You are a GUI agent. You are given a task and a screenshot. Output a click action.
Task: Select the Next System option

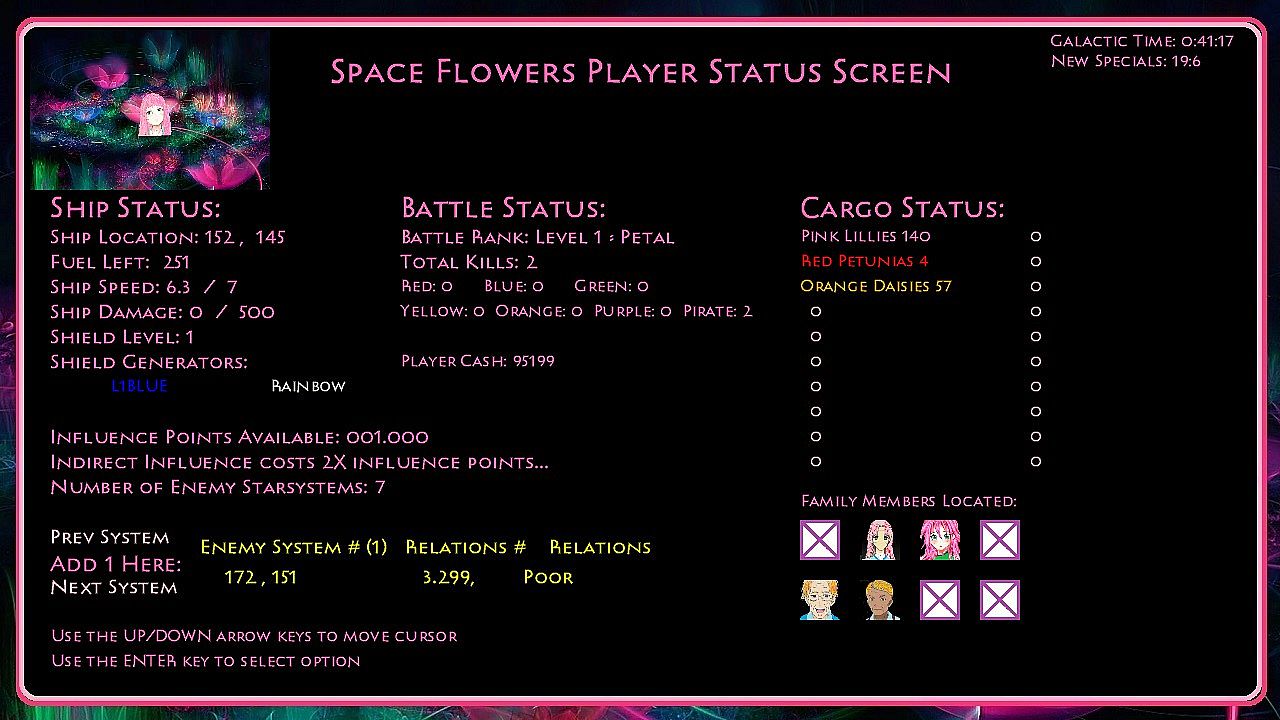(114, 587)
